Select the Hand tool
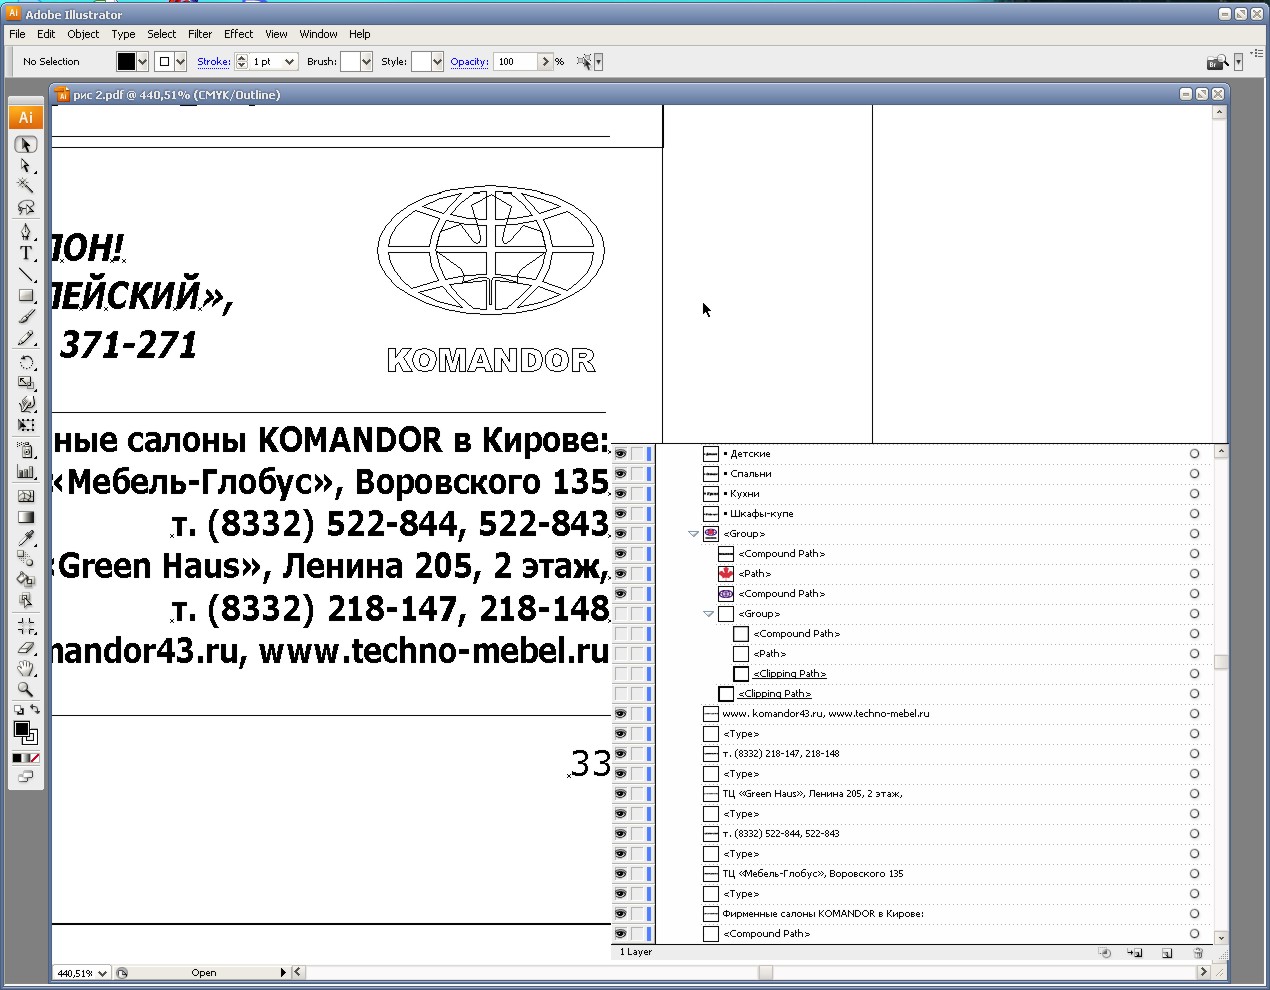 click(26, 668)
